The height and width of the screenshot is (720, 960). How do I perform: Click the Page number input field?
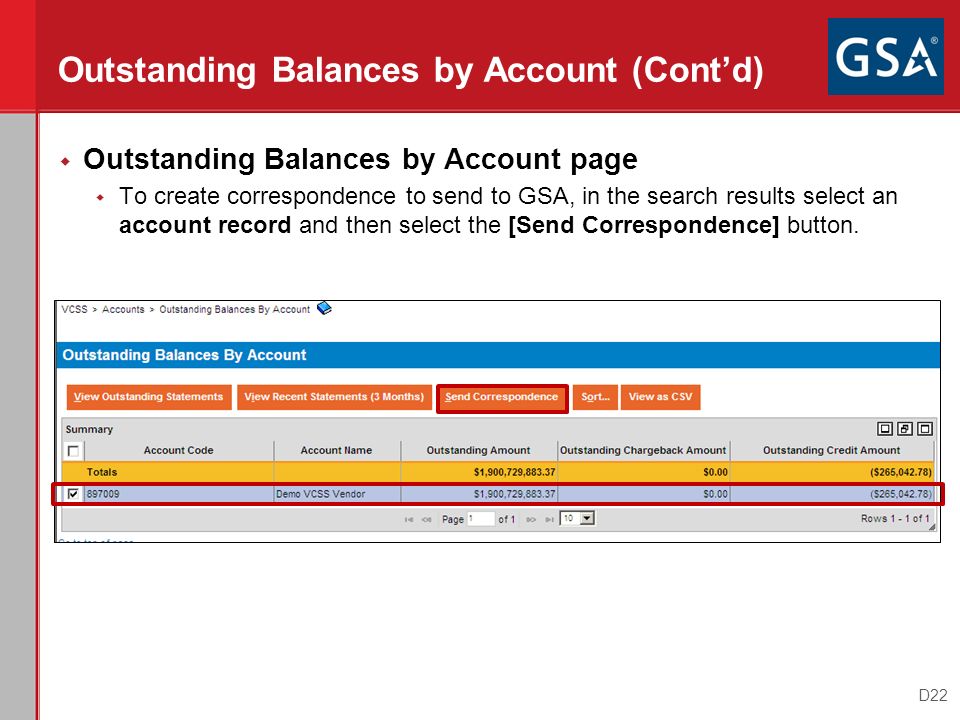(x=481, y=519)
